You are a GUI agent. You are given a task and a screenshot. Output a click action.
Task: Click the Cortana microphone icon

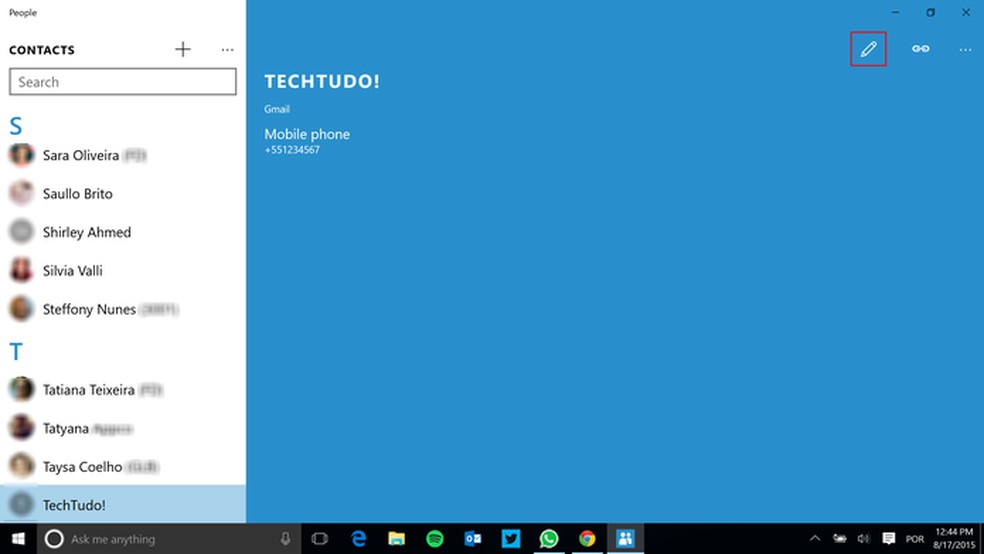point(286,538)
